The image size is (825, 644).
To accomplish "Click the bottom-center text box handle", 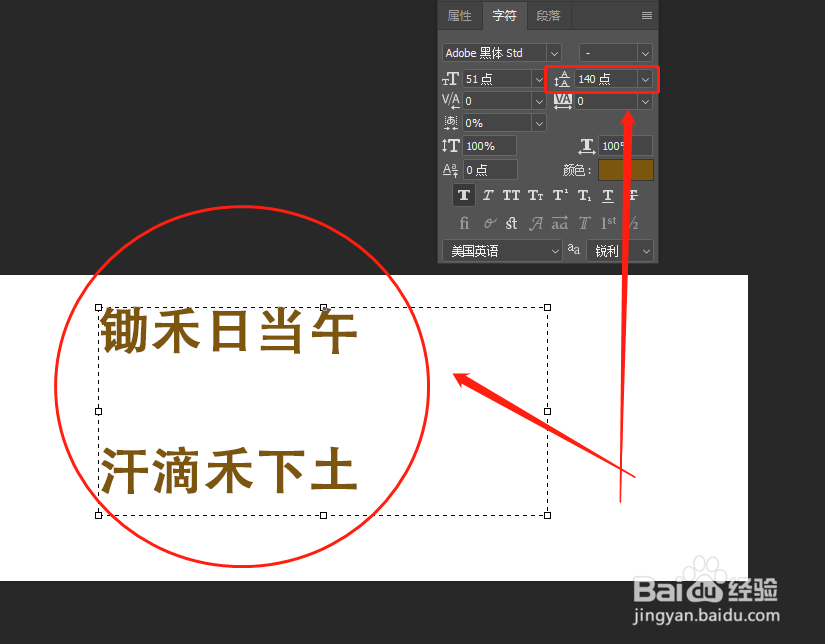I will 324,516.
